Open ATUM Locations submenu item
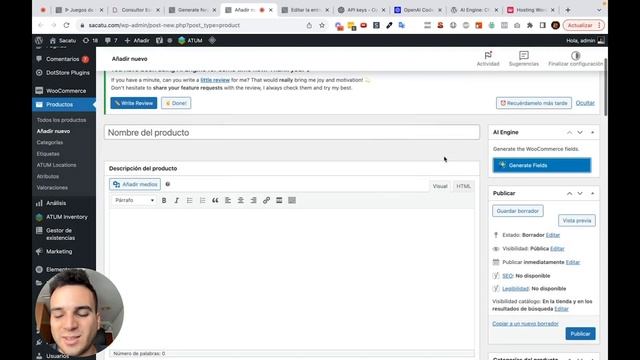The height and width of the screenshot is (360, 640). (x=56, y=165)
